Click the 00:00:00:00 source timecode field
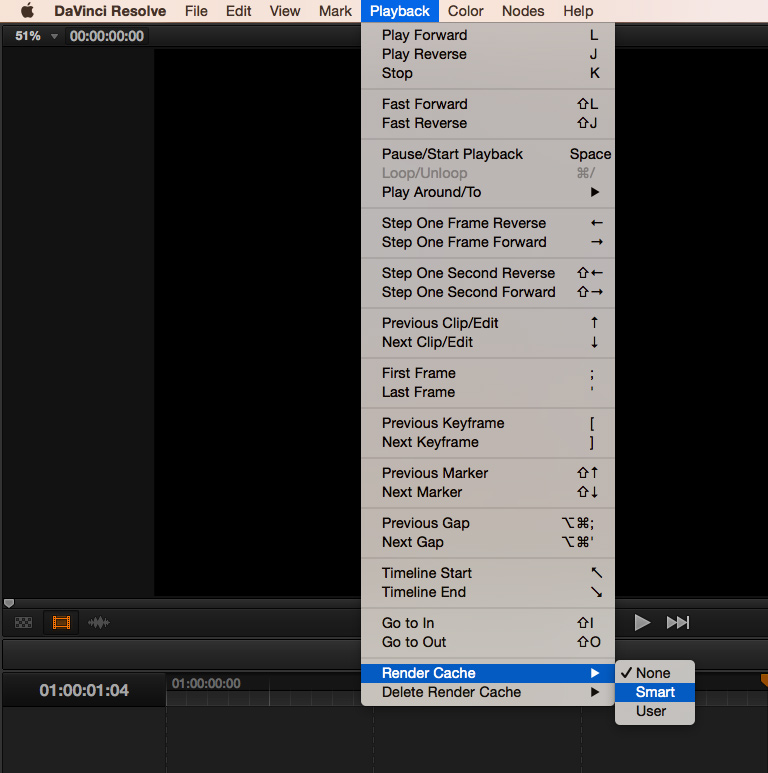Image resolution: width=768 pixels, height=773 pixels. coord(106,36)
